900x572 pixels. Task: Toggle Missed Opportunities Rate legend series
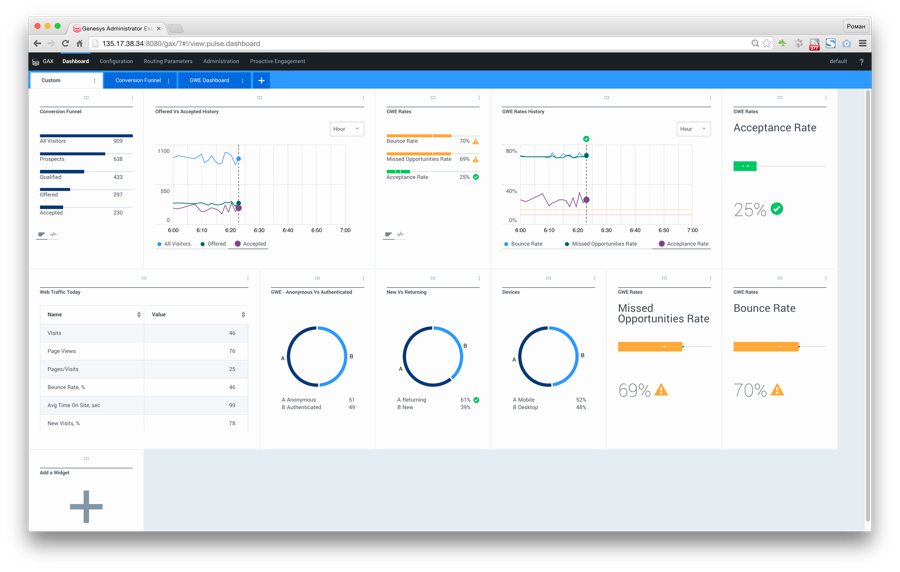tap(601, 244)
